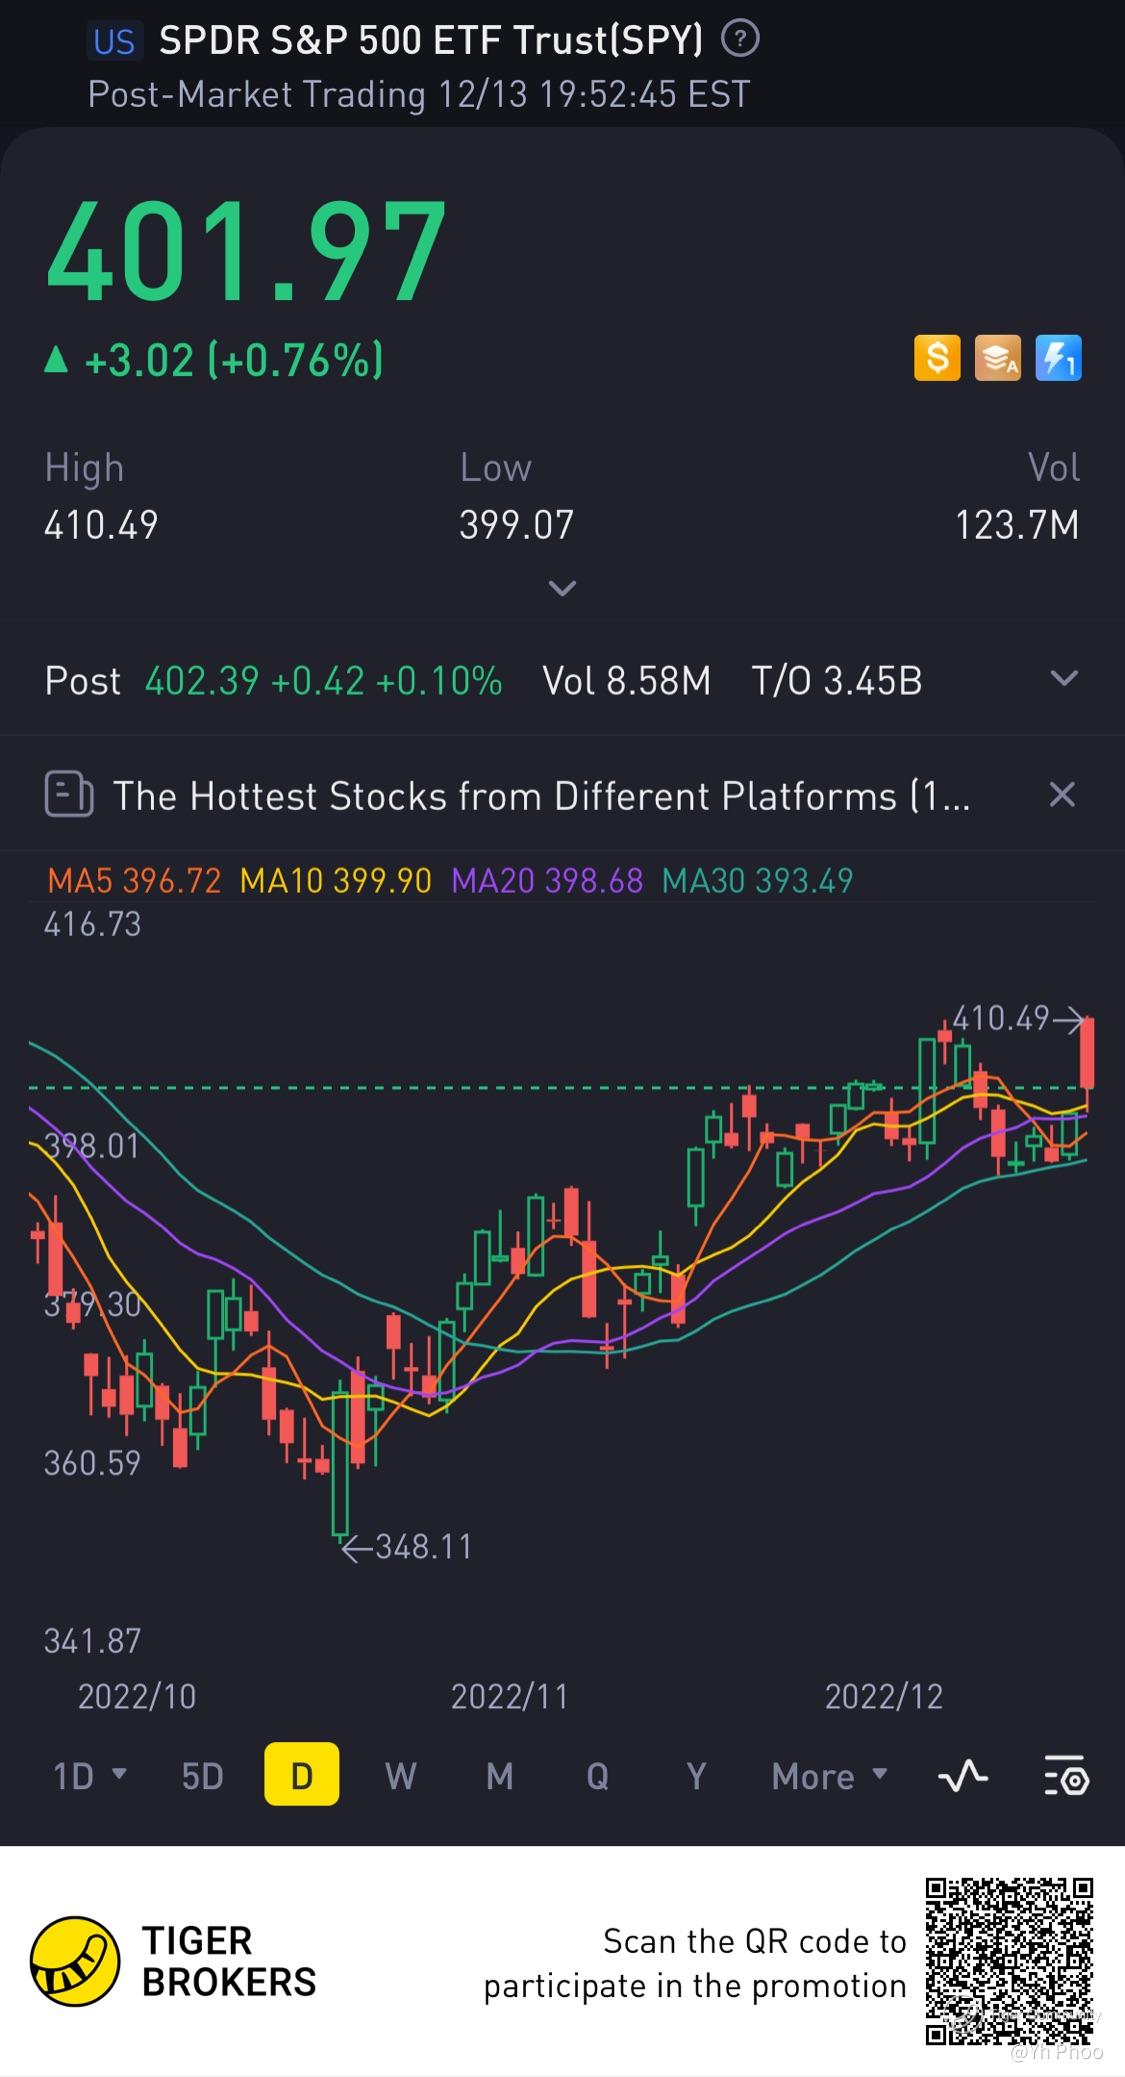Viewport: 1125px width, 2077px height.
Task: Tap the help question mark icon
Action: 740,40
